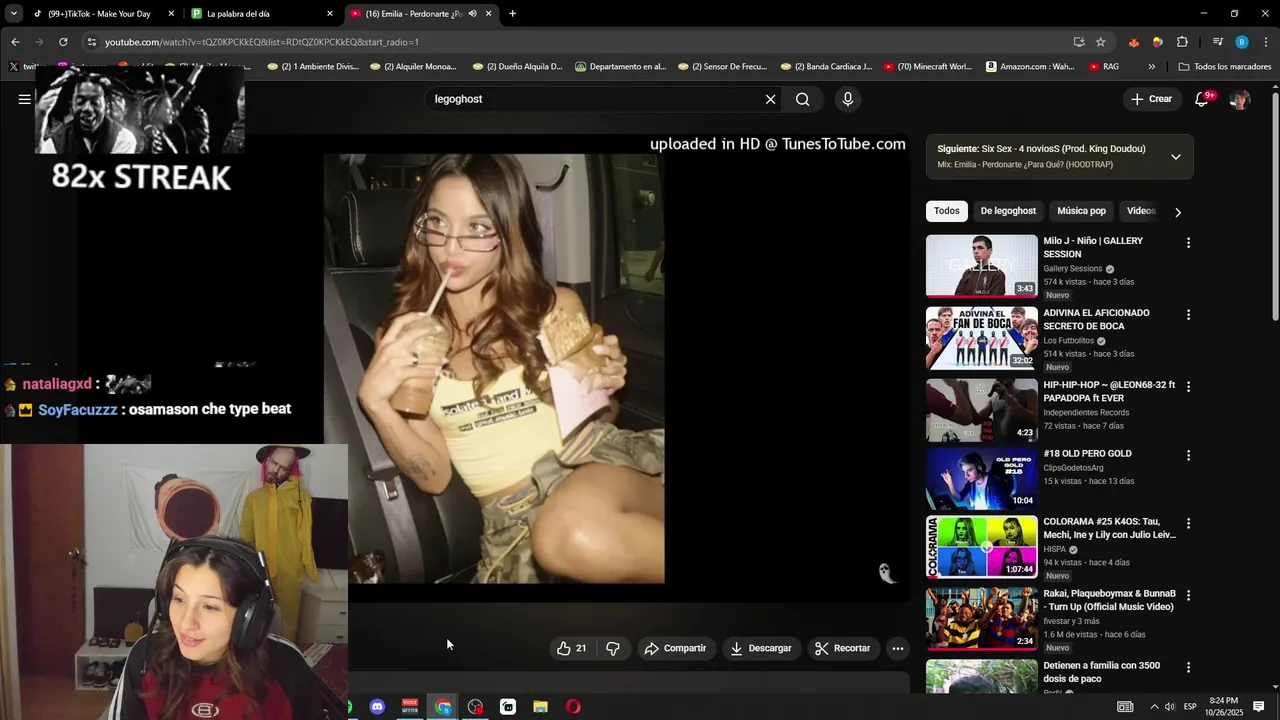Start voice search with microphone
Viewport: 1280px width, 720px height.
[x=848, y=99]
